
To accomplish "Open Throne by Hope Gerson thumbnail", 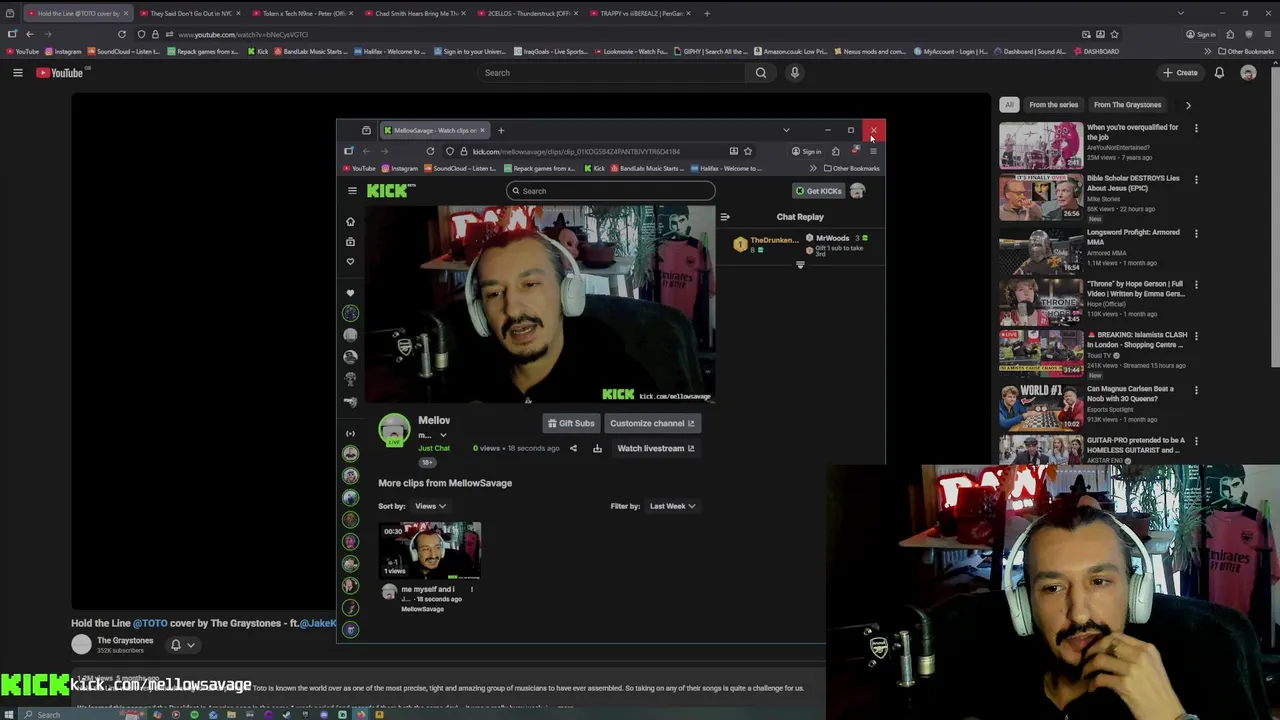I will tap(1041, 302).
